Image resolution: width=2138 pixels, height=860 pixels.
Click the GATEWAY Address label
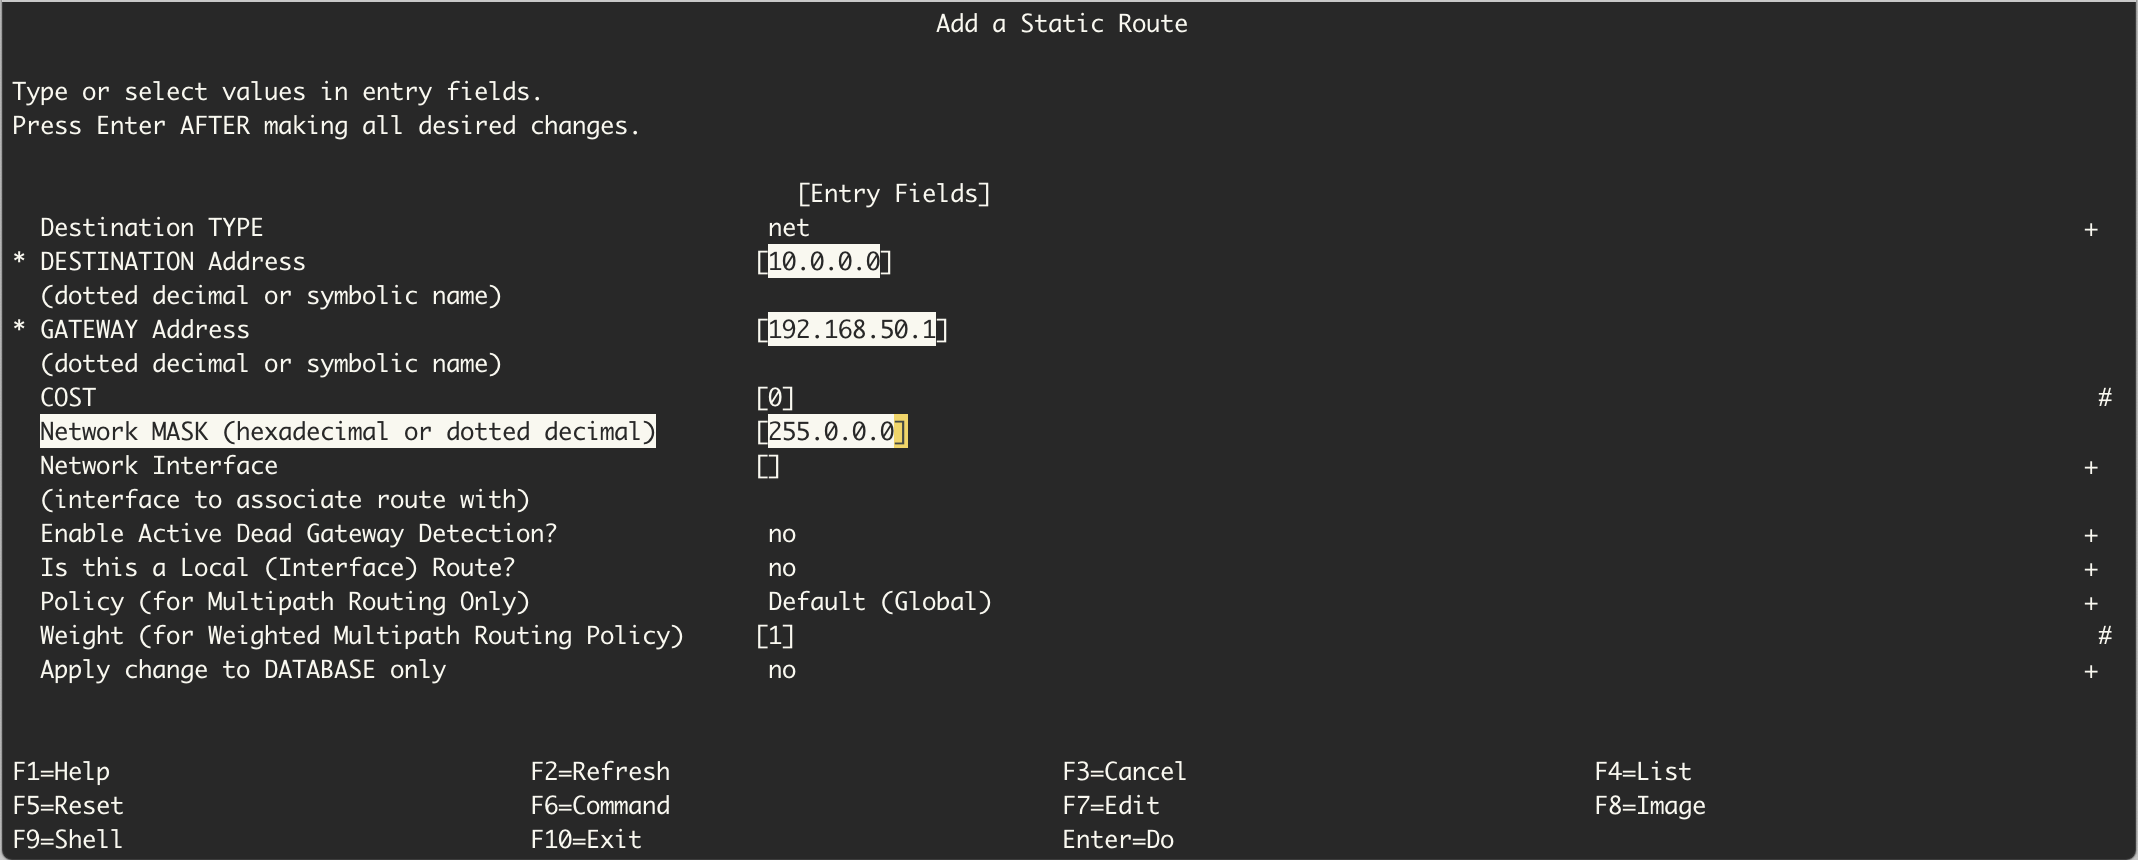pyautogui.click(x=145, y=330)
